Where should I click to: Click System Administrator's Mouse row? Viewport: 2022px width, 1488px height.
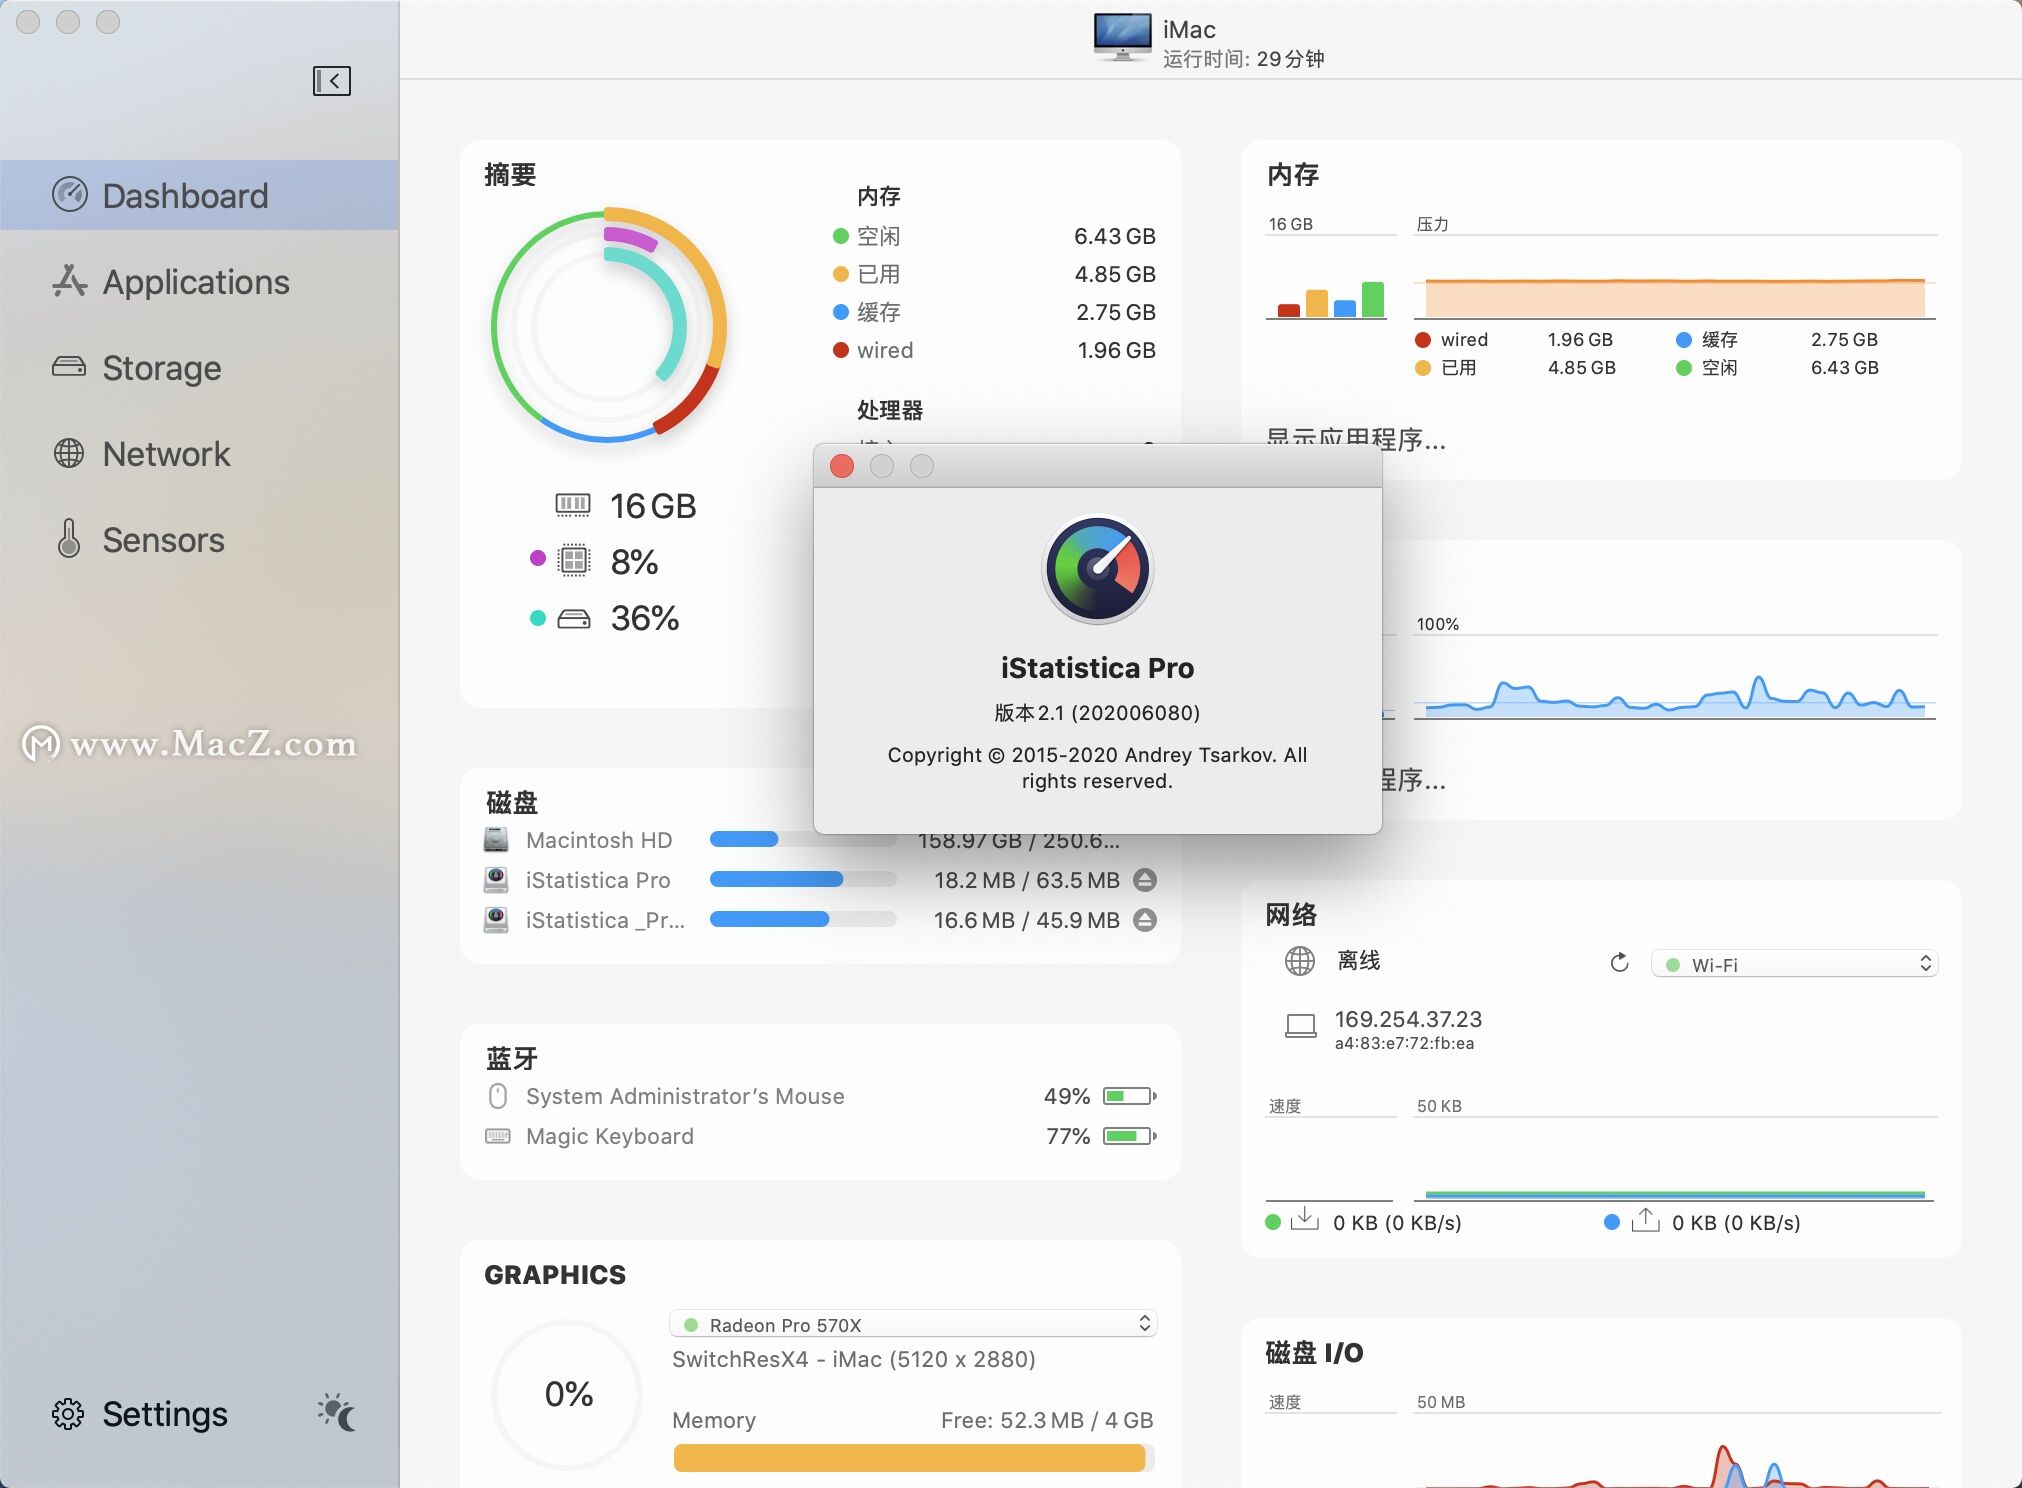click(x=820, y=1096)
